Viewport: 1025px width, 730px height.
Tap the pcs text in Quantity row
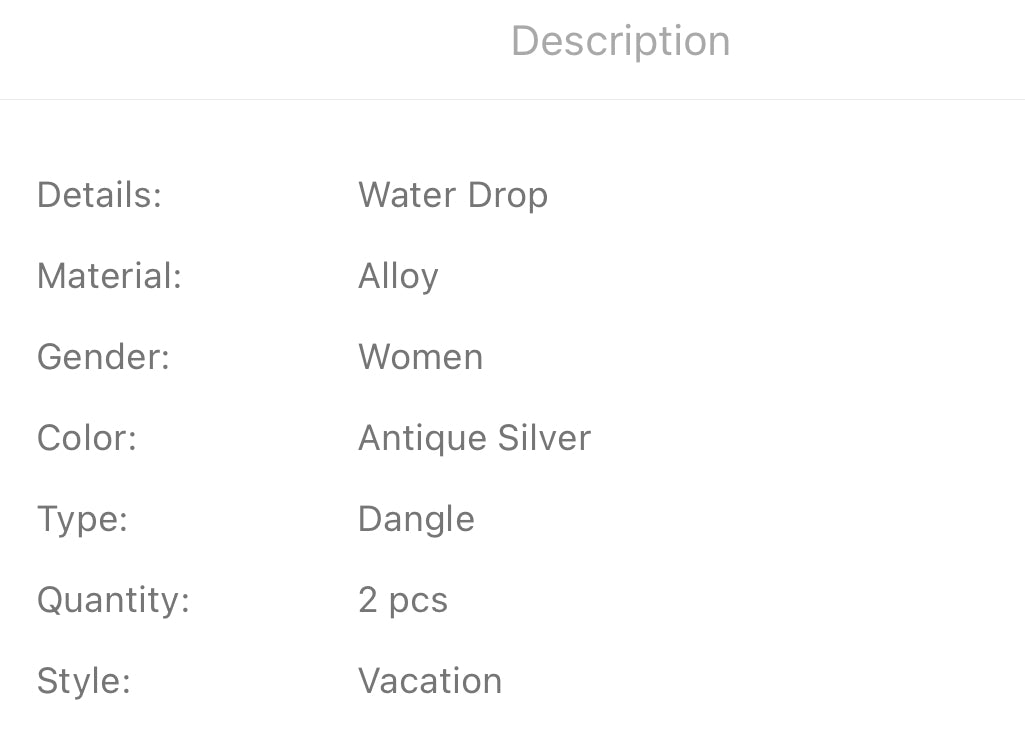coord(418,602)
